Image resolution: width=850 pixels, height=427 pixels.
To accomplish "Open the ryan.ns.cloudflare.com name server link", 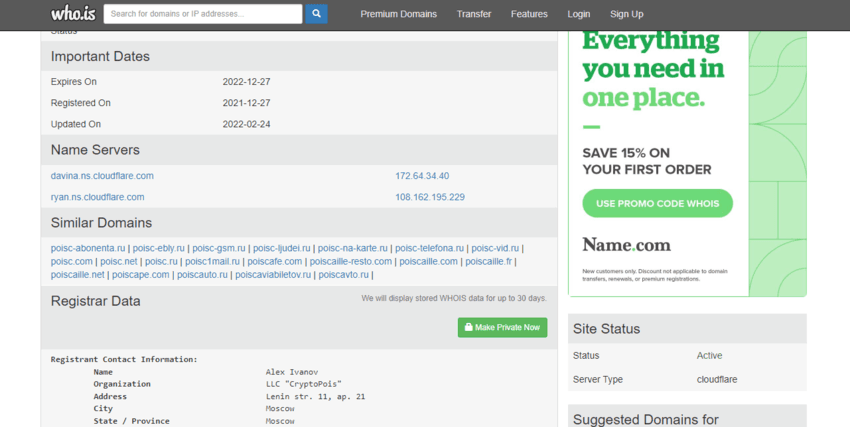I will coord(97,197).
